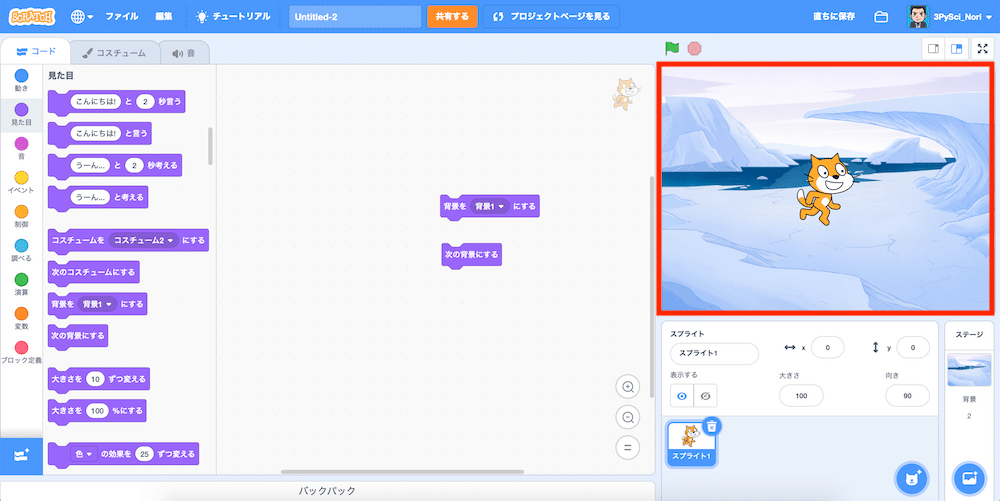Click palette 次の背景にする block
This screenshot has width=1000, height=501.
(x=78, y=336)
